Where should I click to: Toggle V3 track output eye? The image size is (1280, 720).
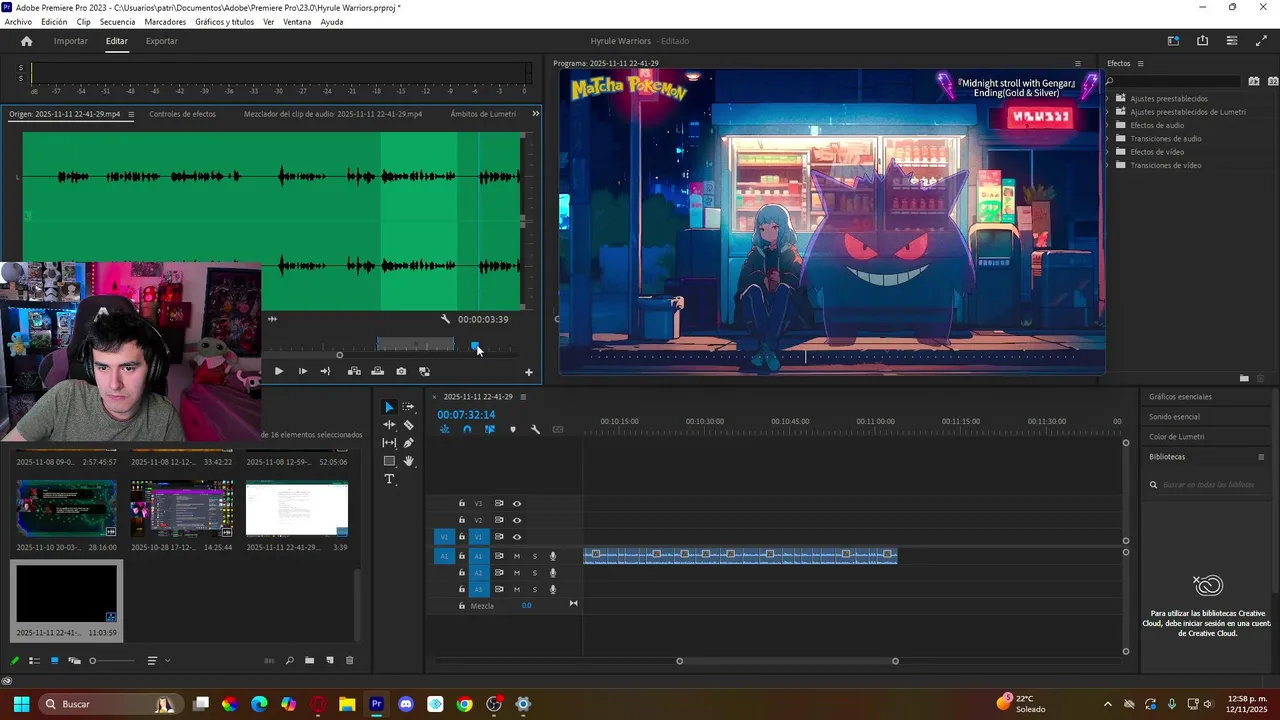(517, 504)
